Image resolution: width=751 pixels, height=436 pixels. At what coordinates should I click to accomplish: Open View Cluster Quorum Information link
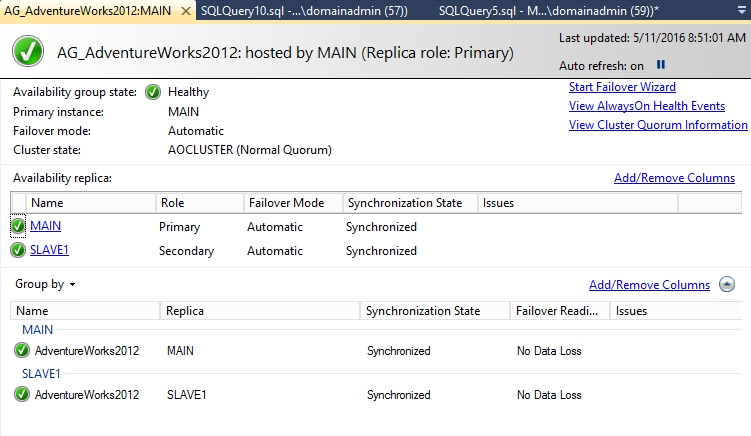coord(658,125)
